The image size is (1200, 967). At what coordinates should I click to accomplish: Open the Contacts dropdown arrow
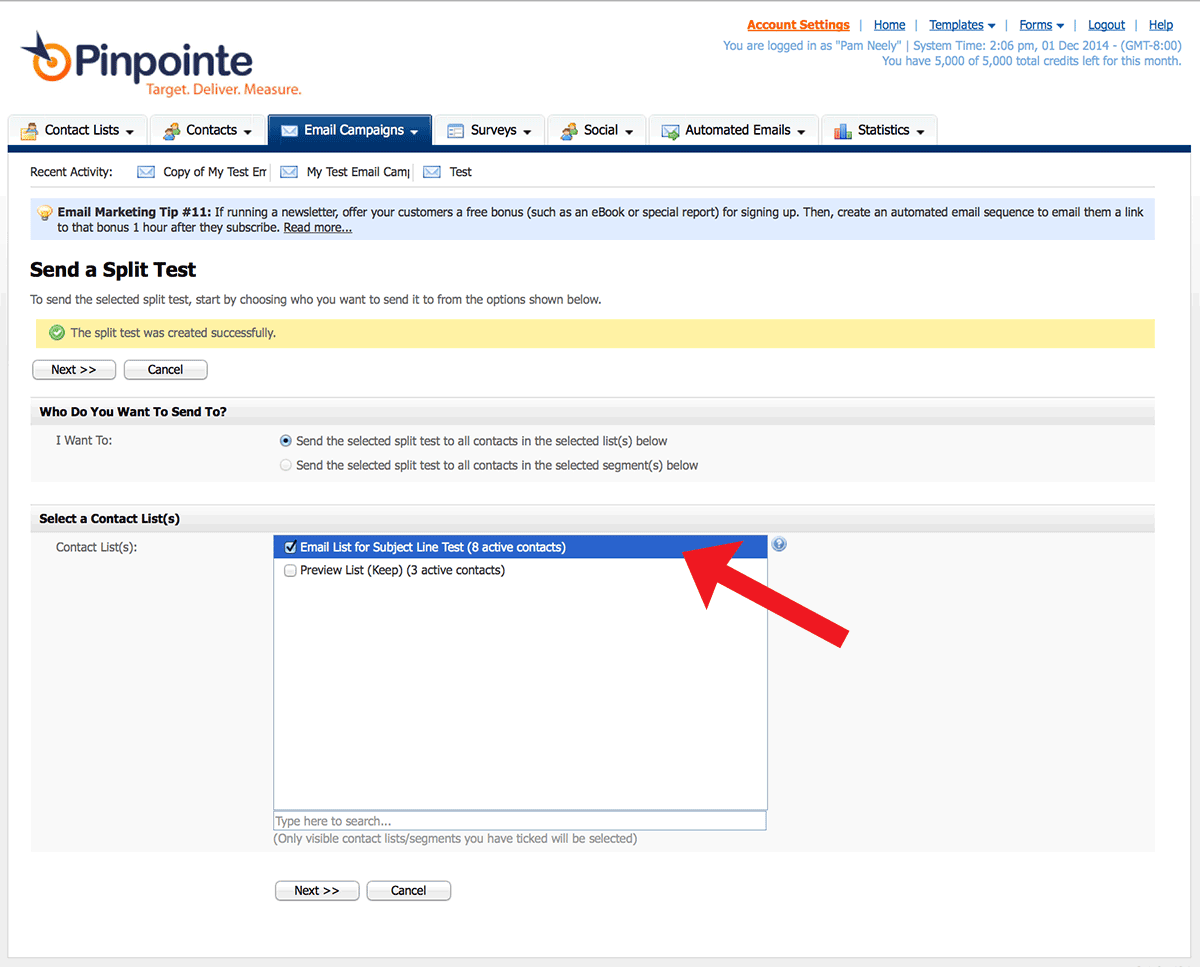click(247, 132)
